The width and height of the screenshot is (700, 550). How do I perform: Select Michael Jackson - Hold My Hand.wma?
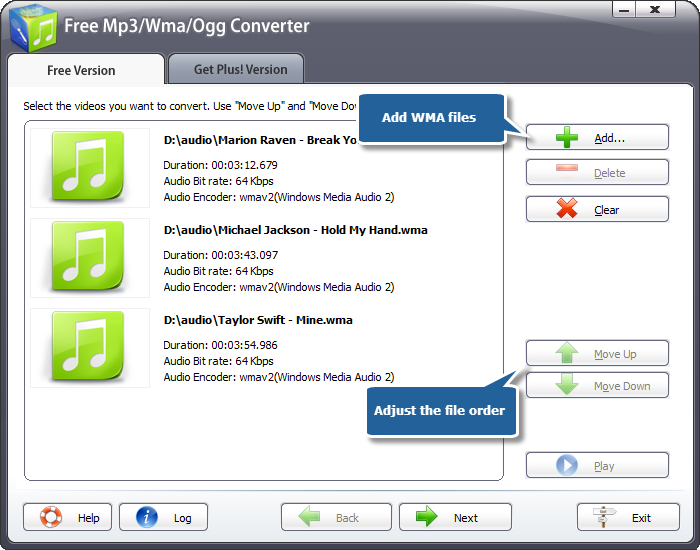pyautogui.click(x=296, y=230)
